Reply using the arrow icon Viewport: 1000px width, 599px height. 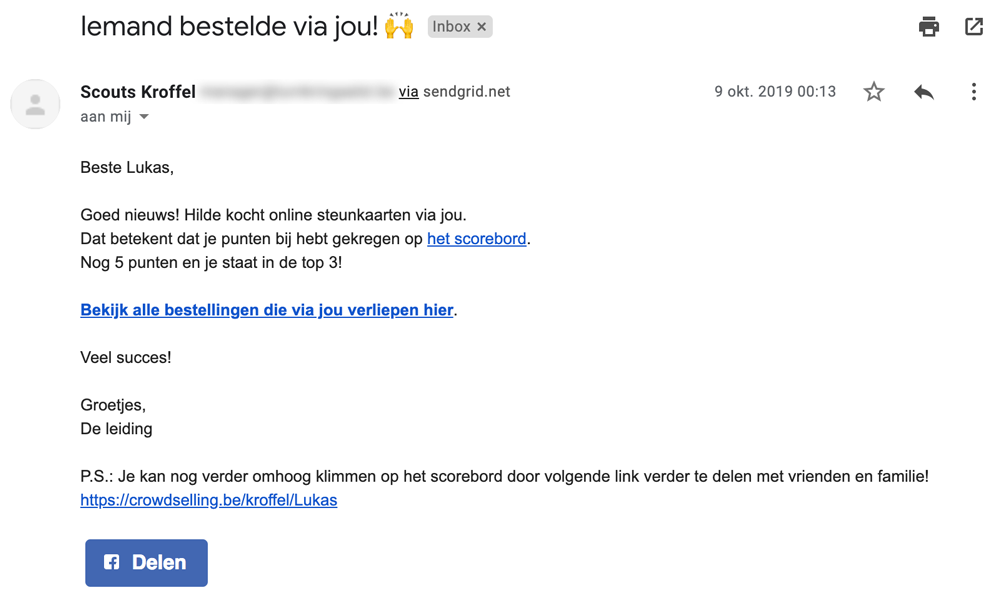coord(923,92)
